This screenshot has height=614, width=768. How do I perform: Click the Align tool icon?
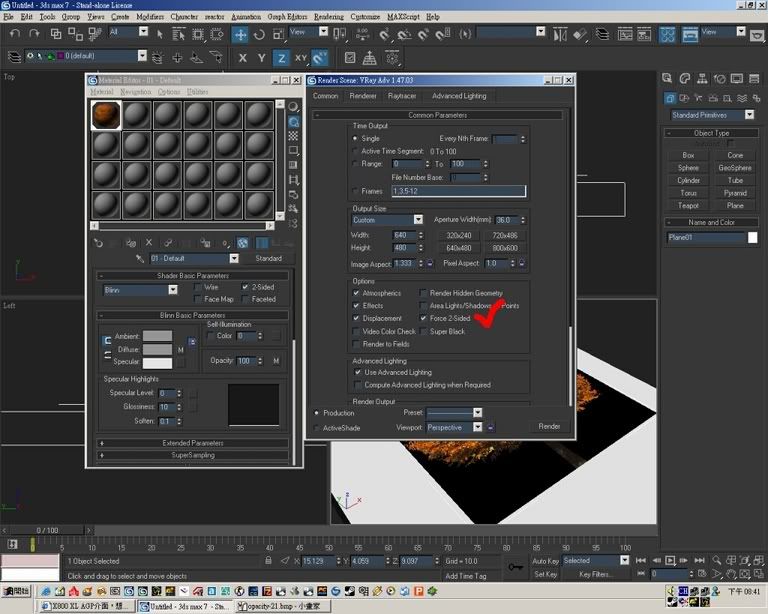coord(580,34)
